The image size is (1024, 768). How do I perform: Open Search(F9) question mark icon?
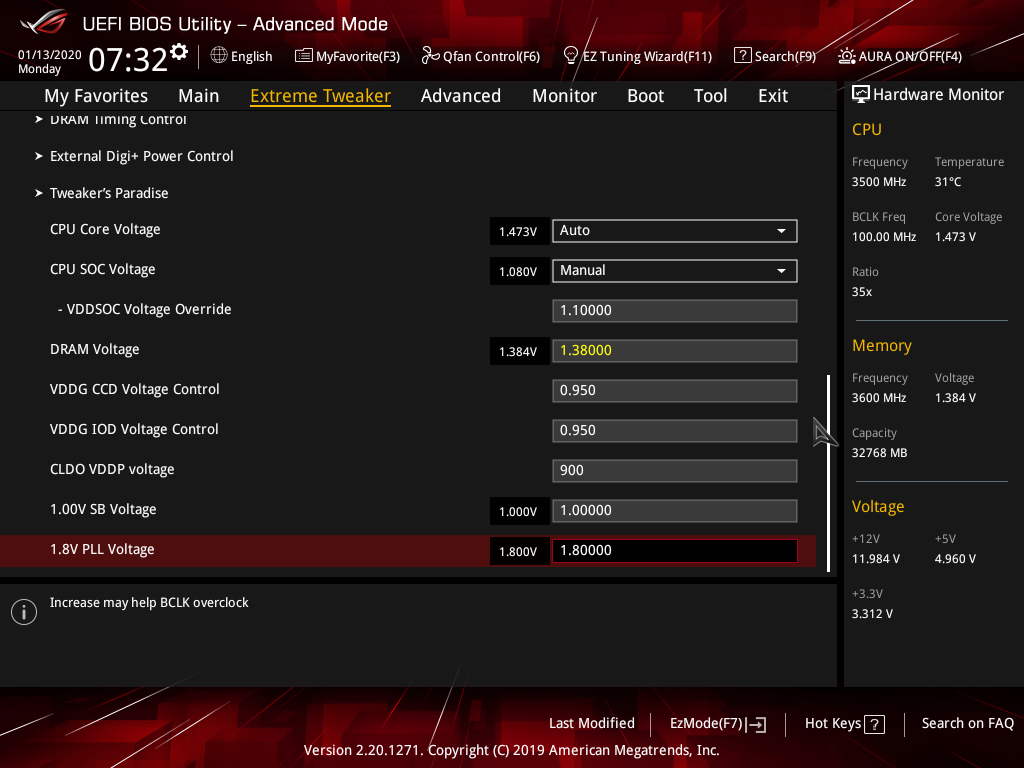[x=743, y=56]
